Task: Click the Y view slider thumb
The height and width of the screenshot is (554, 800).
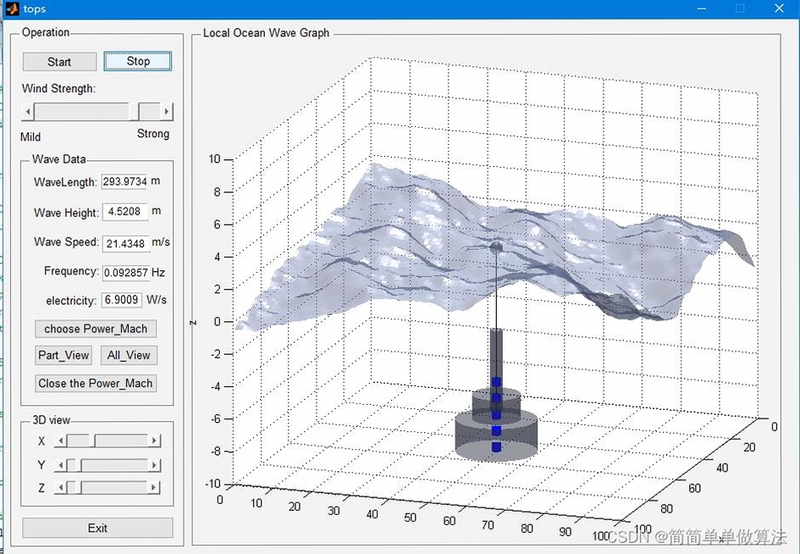Action: click(x=79, y=465)
